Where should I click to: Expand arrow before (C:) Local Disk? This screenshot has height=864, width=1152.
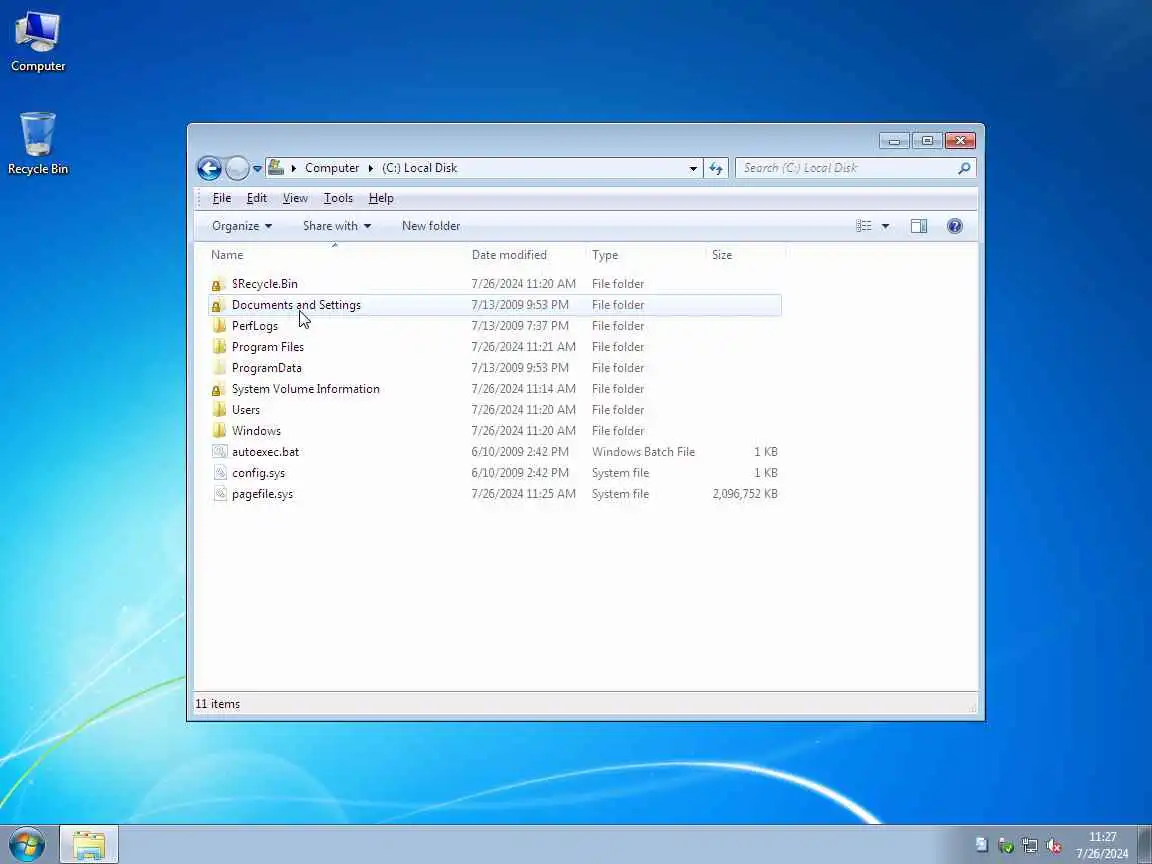tap(371, 168)
